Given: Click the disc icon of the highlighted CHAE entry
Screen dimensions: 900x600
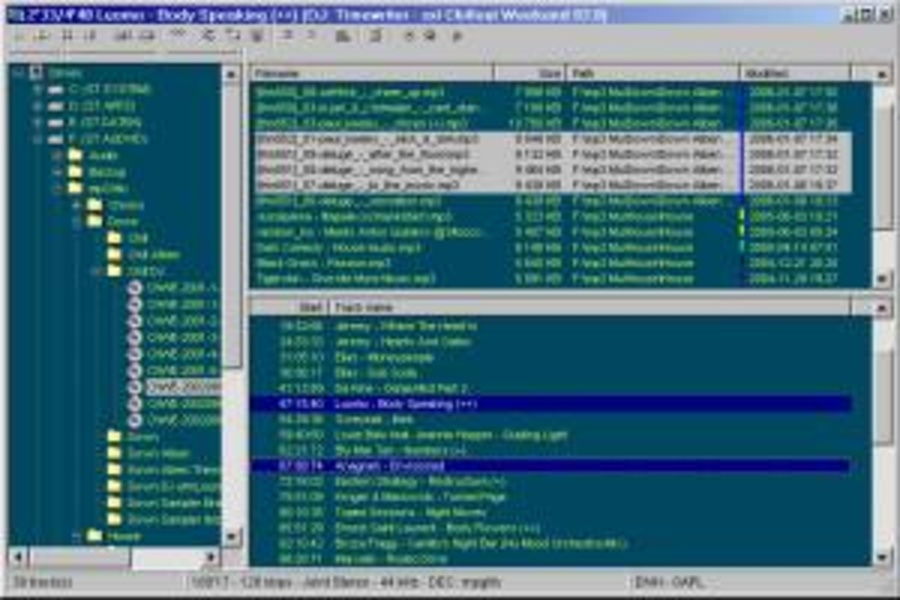Looking at the screenshot, I should tap(135, 388).
